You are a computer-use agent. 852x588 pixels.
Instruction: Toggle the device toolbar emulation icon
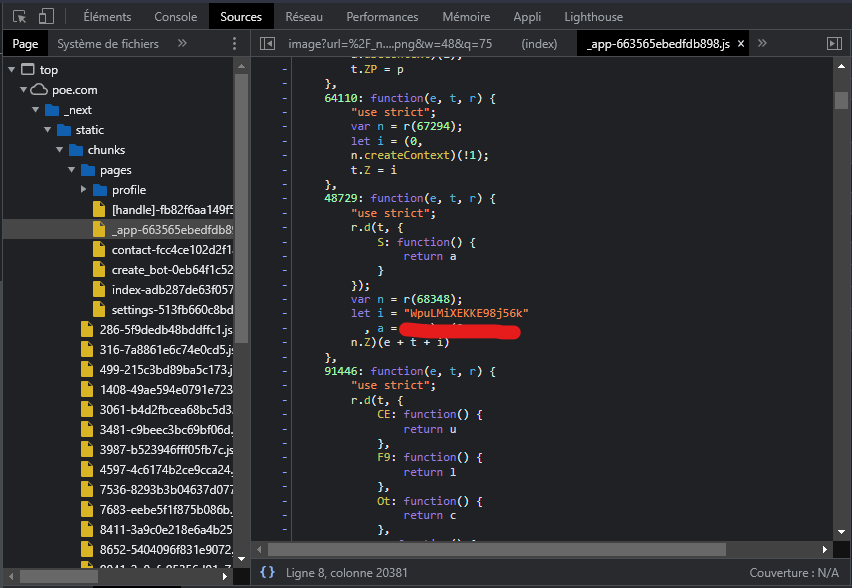click(x=47, y=17)
